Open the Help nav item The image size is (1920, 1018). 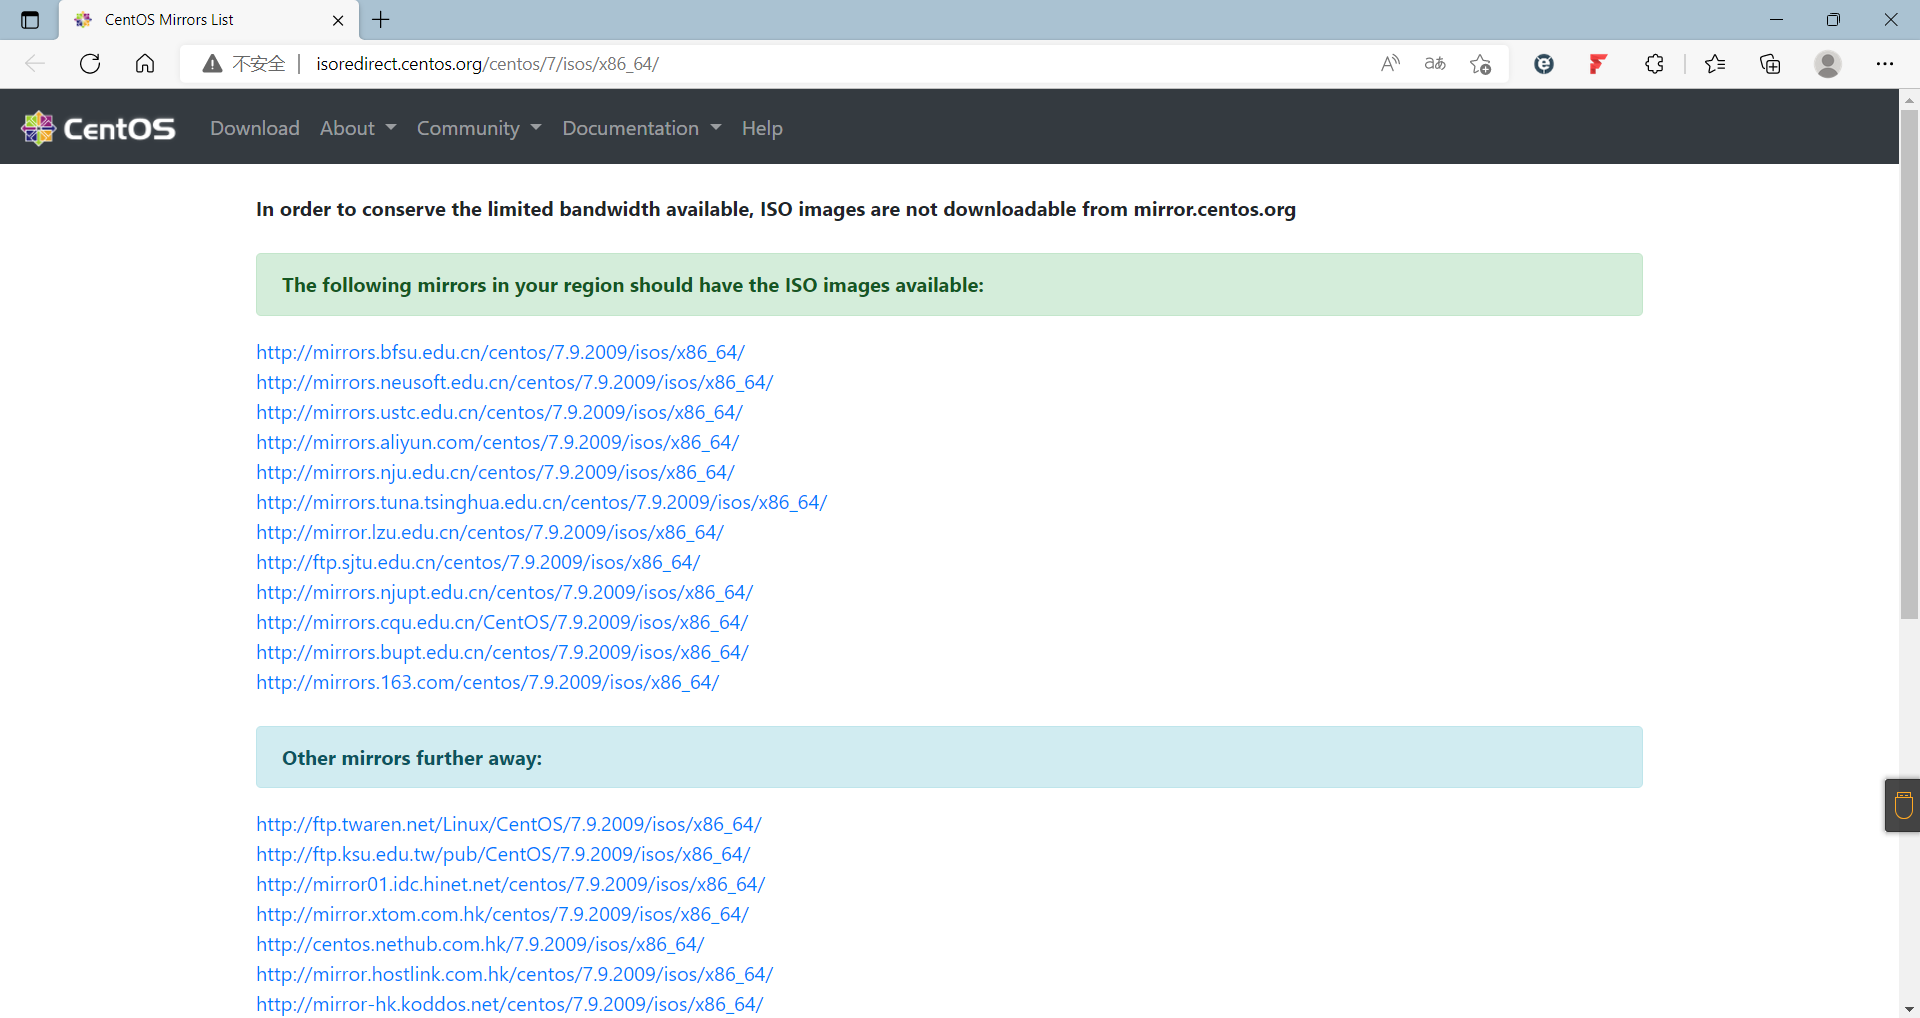[x=762, y=128]
